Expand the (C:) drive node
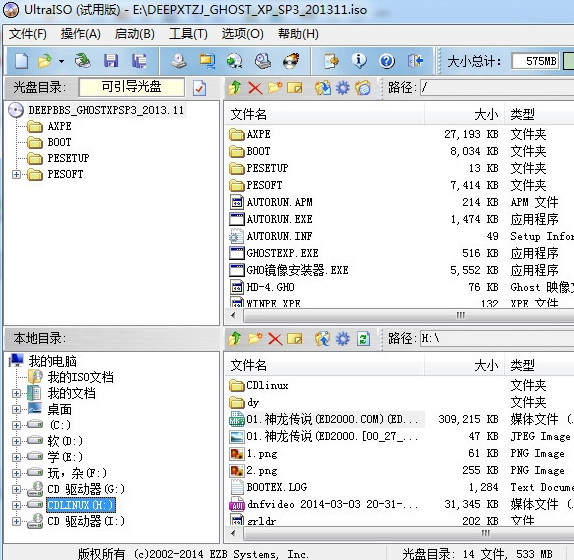This screenshot has width=574, height=560. coord(16,425)
